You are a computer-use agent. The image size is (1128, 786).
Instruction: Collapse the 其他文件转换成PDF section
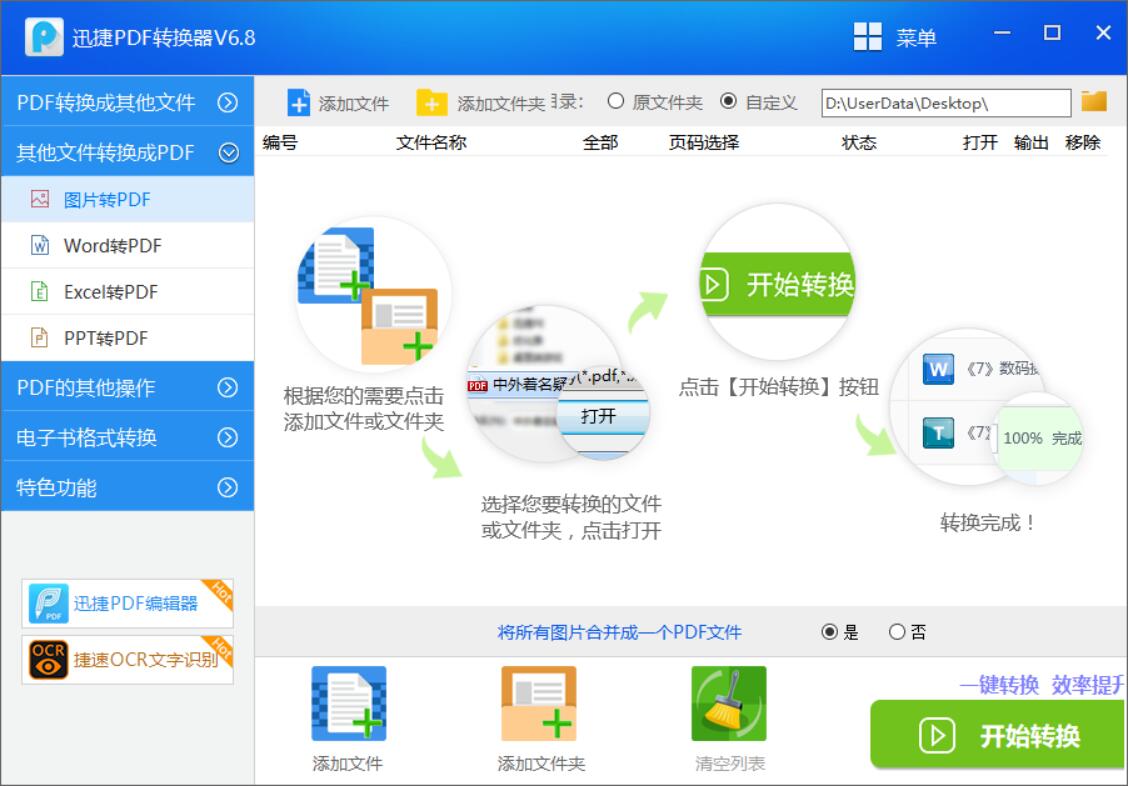pyautogui.click(x=127, y=152)
